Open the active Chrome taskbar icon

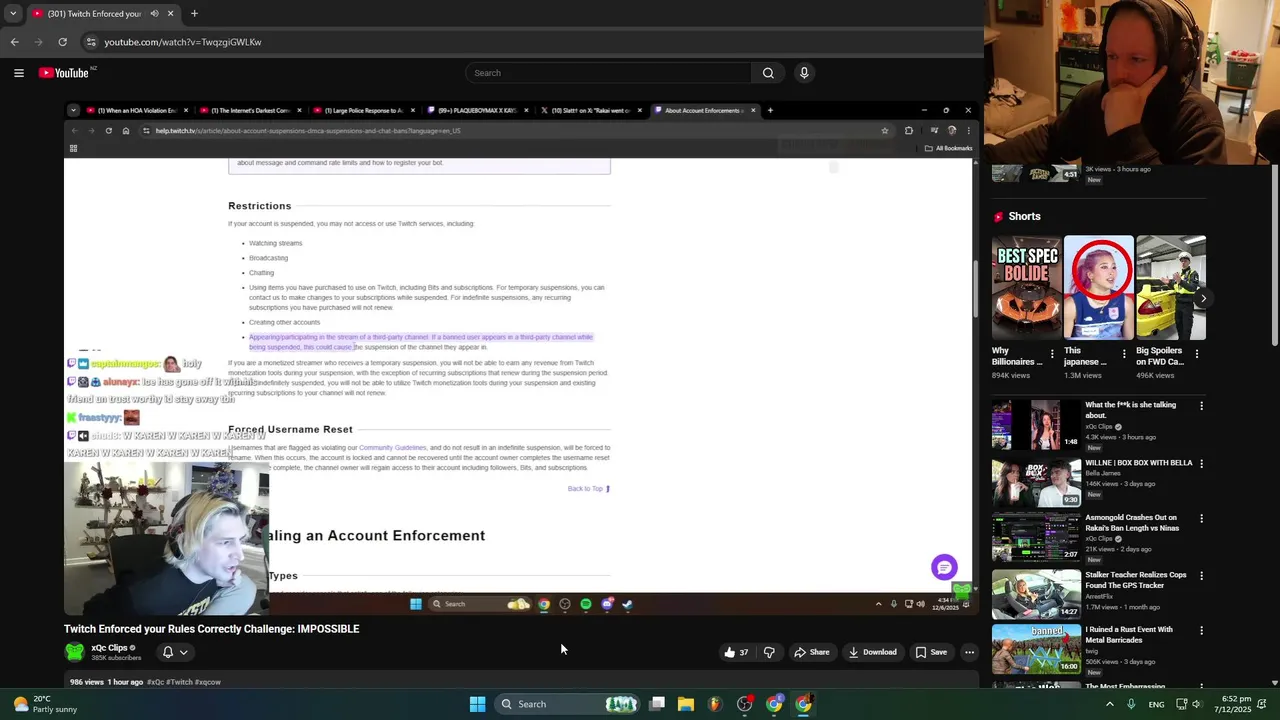click(803, 704)
